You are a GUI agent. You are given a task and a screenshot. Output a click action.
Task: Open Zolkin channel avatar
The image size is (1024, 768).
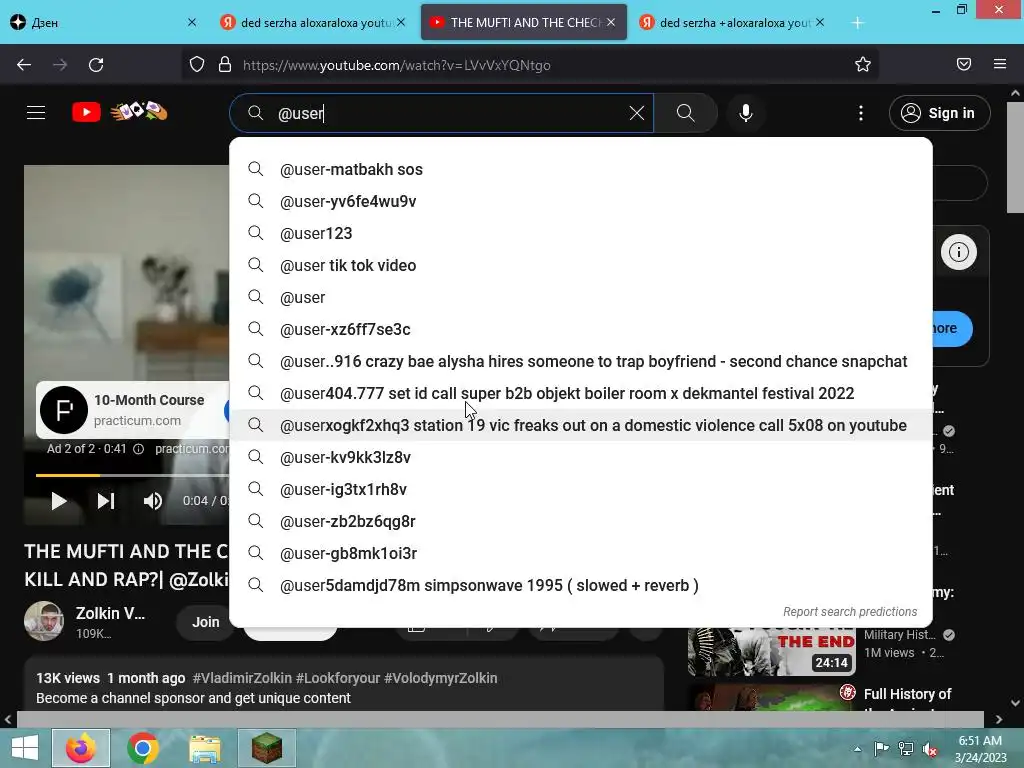44,620
